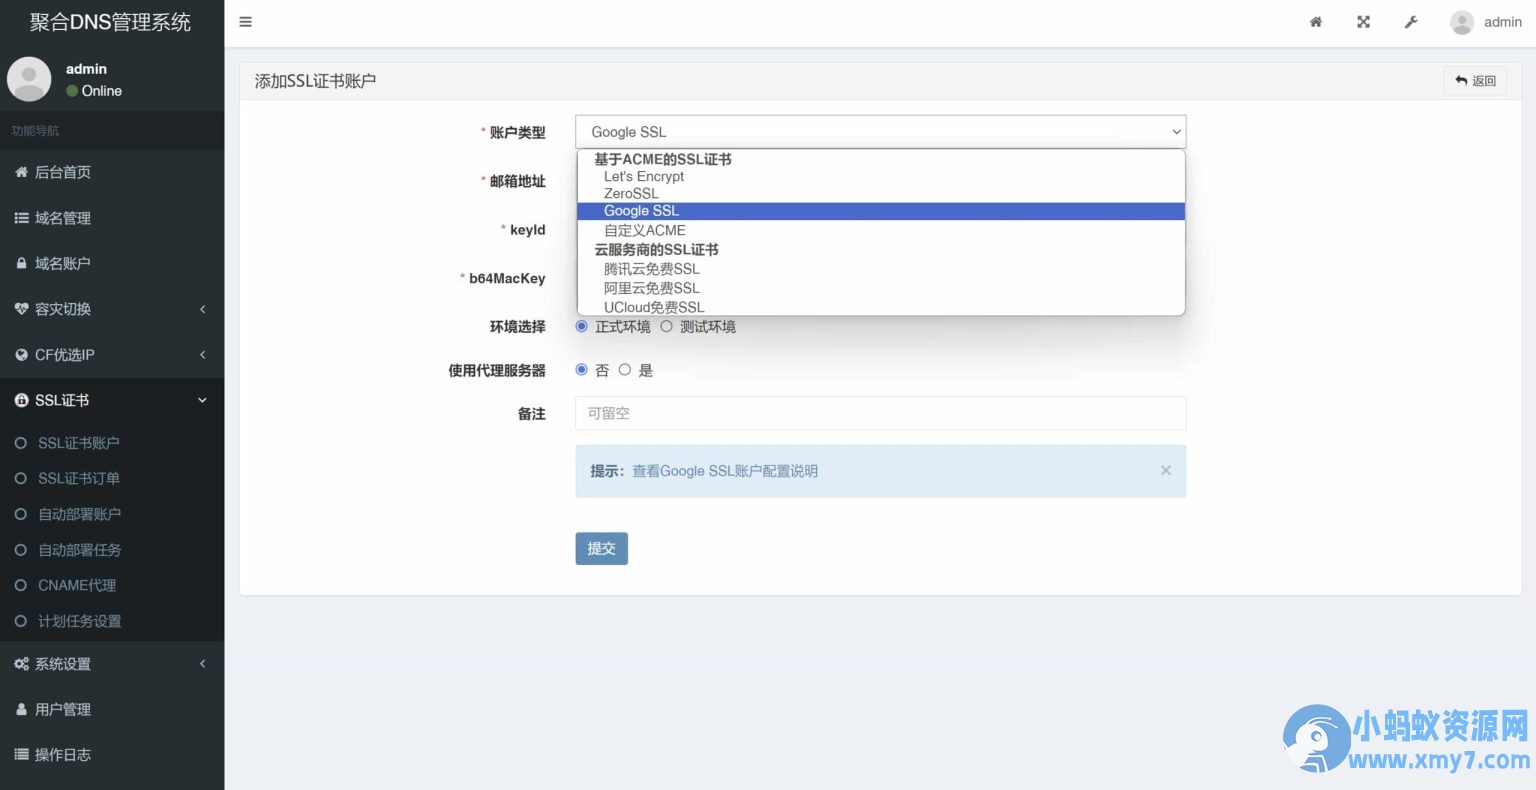
Task: Open the 用户管理 user icon
Action: [21, 709]
